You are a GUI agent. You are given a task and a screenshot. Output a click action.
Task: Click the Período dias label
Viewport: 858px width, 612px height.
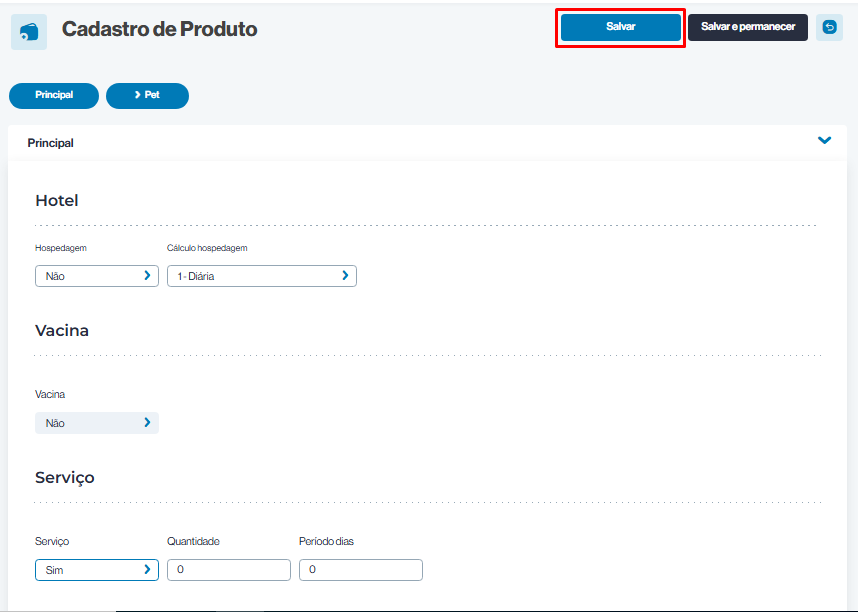(326, 541)
